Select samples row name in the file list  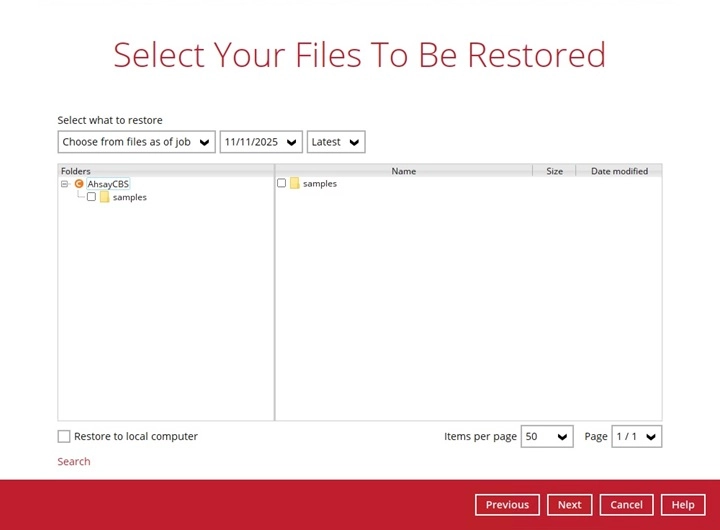pos(320,183)
